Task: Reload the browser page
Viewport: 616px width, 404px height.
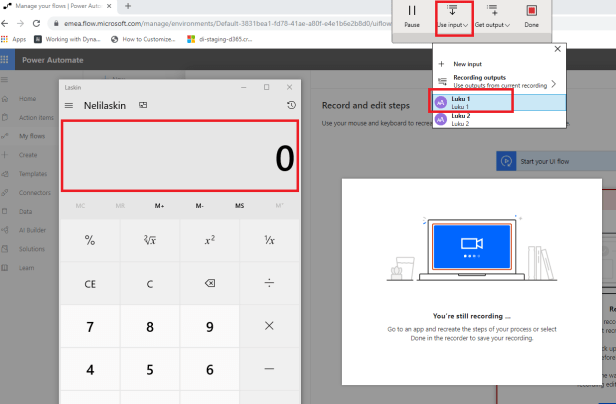Action: coord(37,23)
